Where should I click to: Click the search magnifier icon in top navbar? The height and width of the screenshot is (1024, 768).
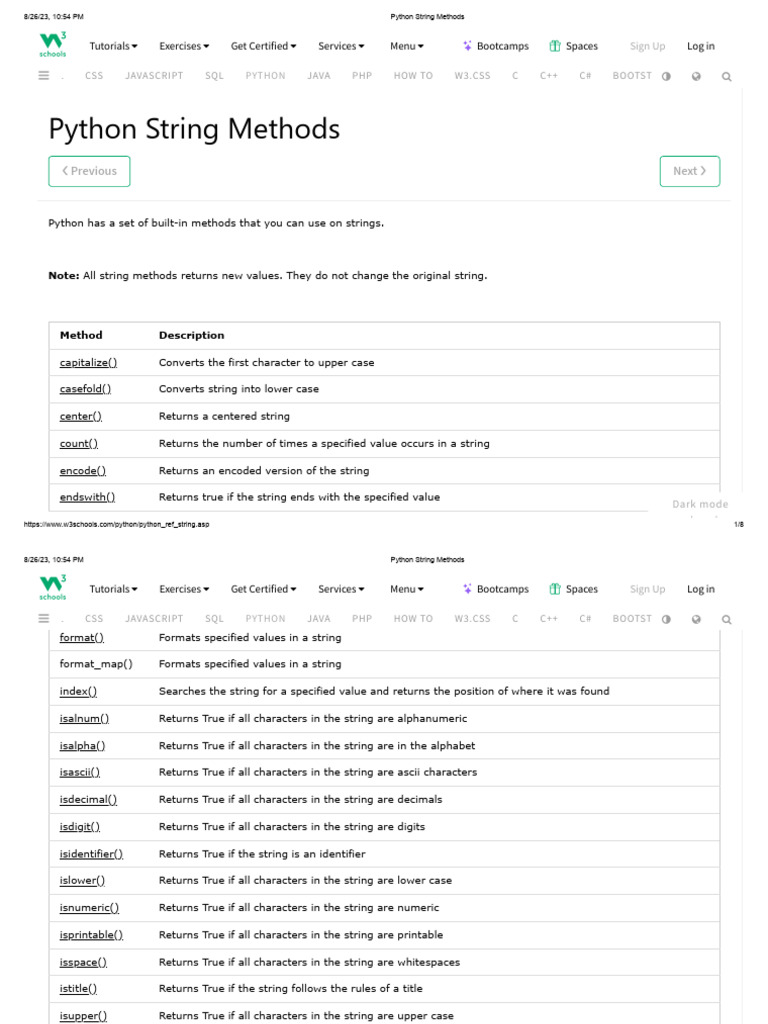tap(726, 76)
